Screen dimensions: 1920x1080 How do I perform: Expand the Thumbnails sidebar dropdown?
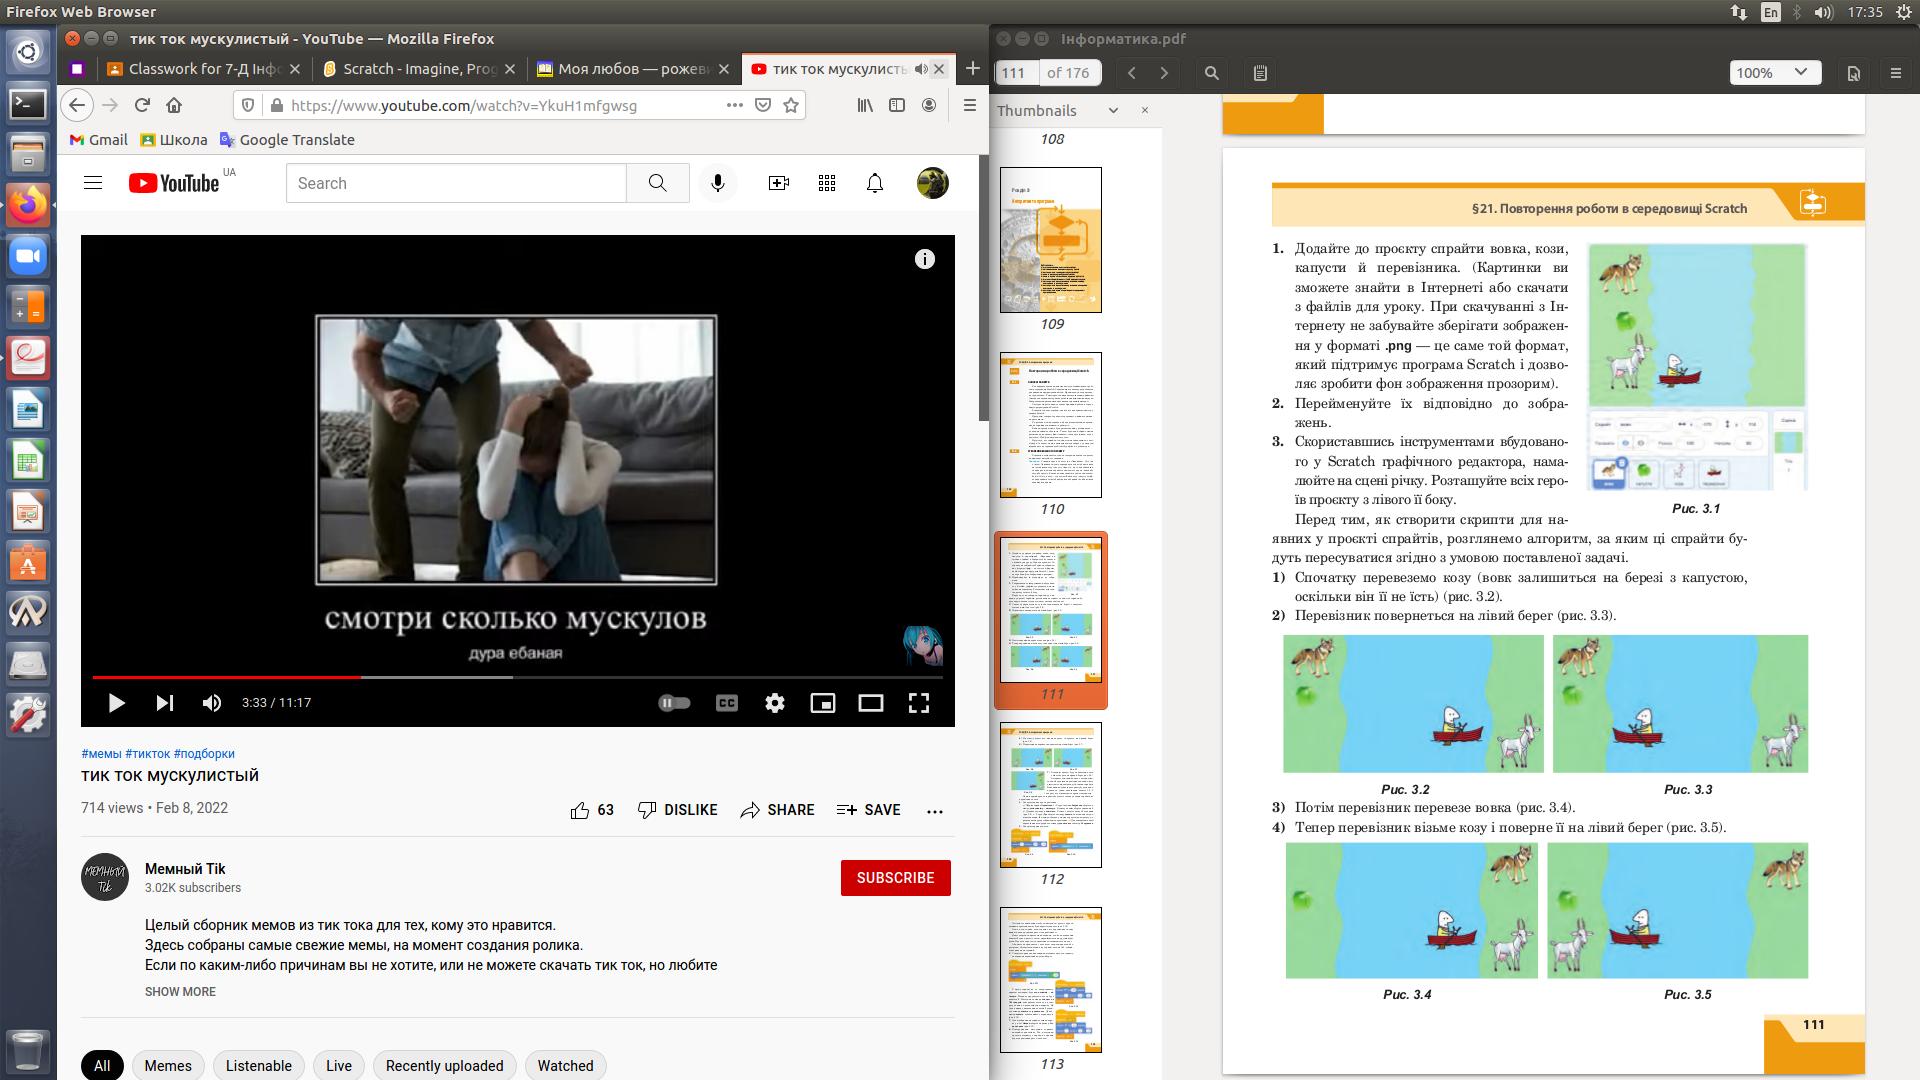[1112, 111]
